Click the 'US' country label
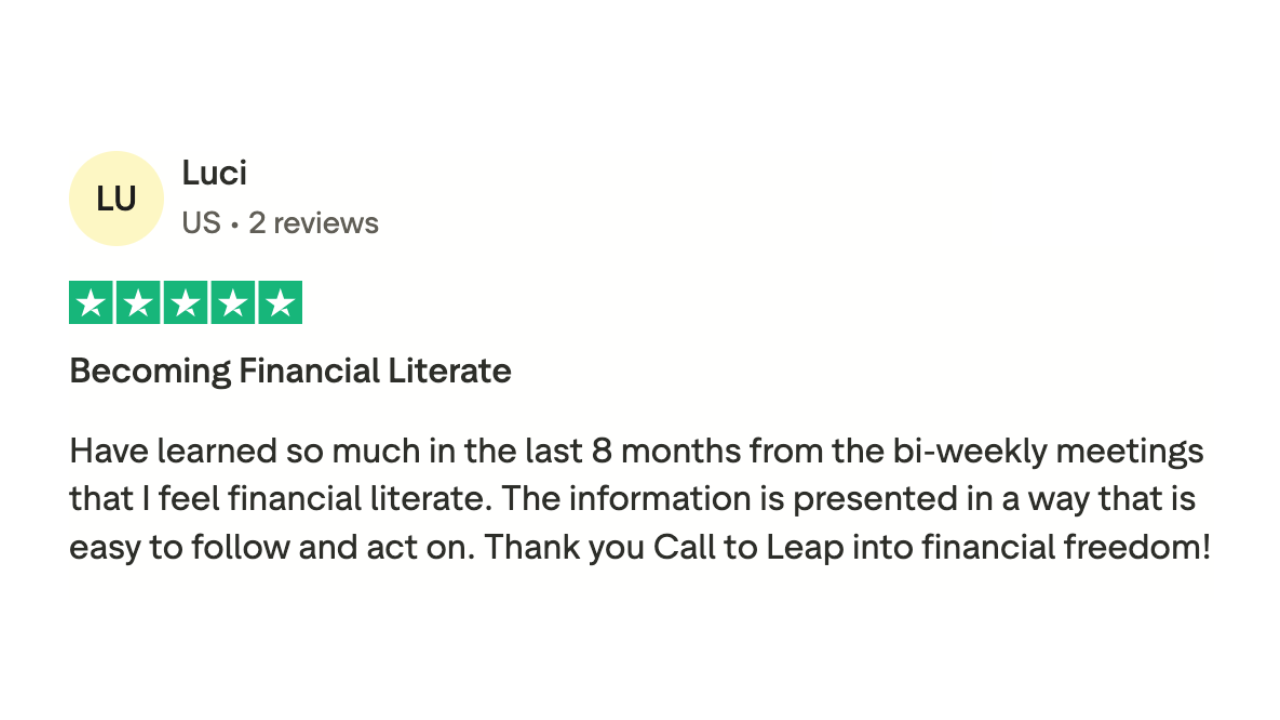The height and width of the screenshot is (720, 1280). [x=201, y=222]
